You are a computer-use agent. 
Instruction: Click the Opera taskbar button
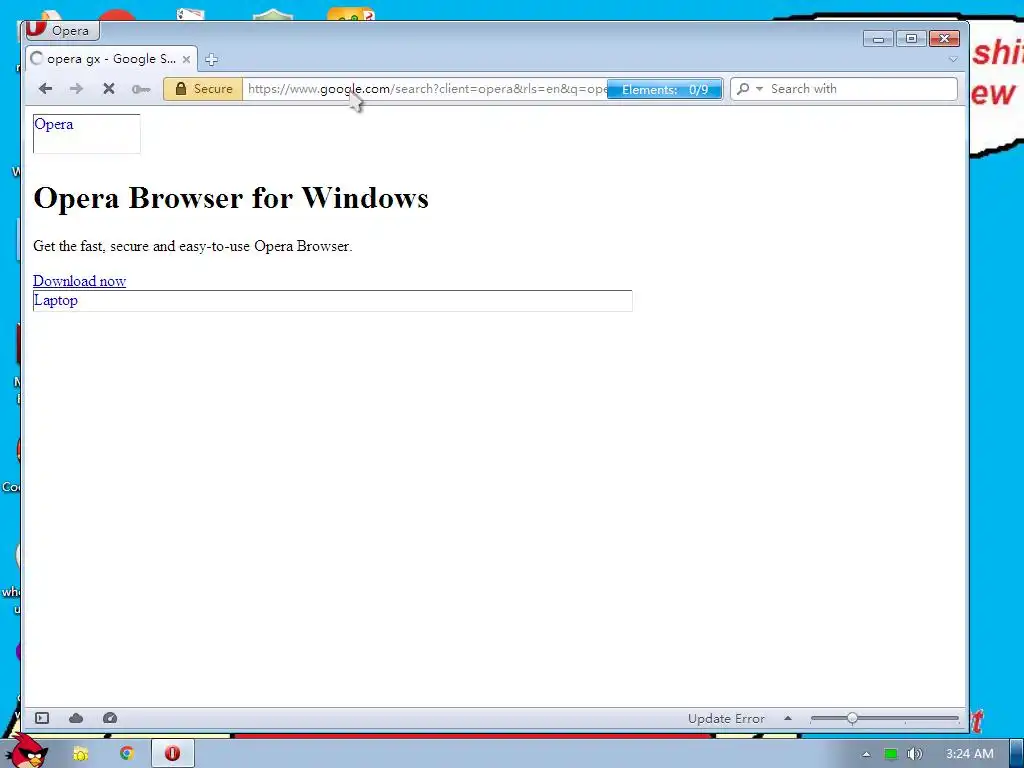tap(172, 754)
